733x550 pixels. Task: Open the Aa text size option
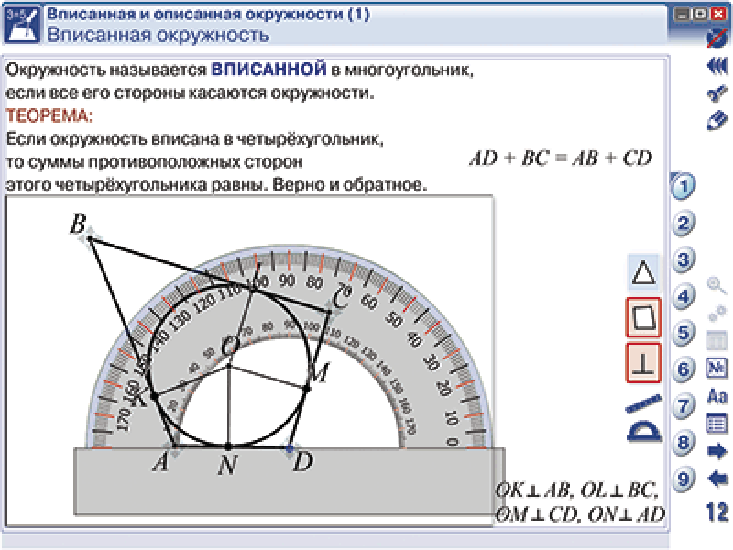click(717, 396)
